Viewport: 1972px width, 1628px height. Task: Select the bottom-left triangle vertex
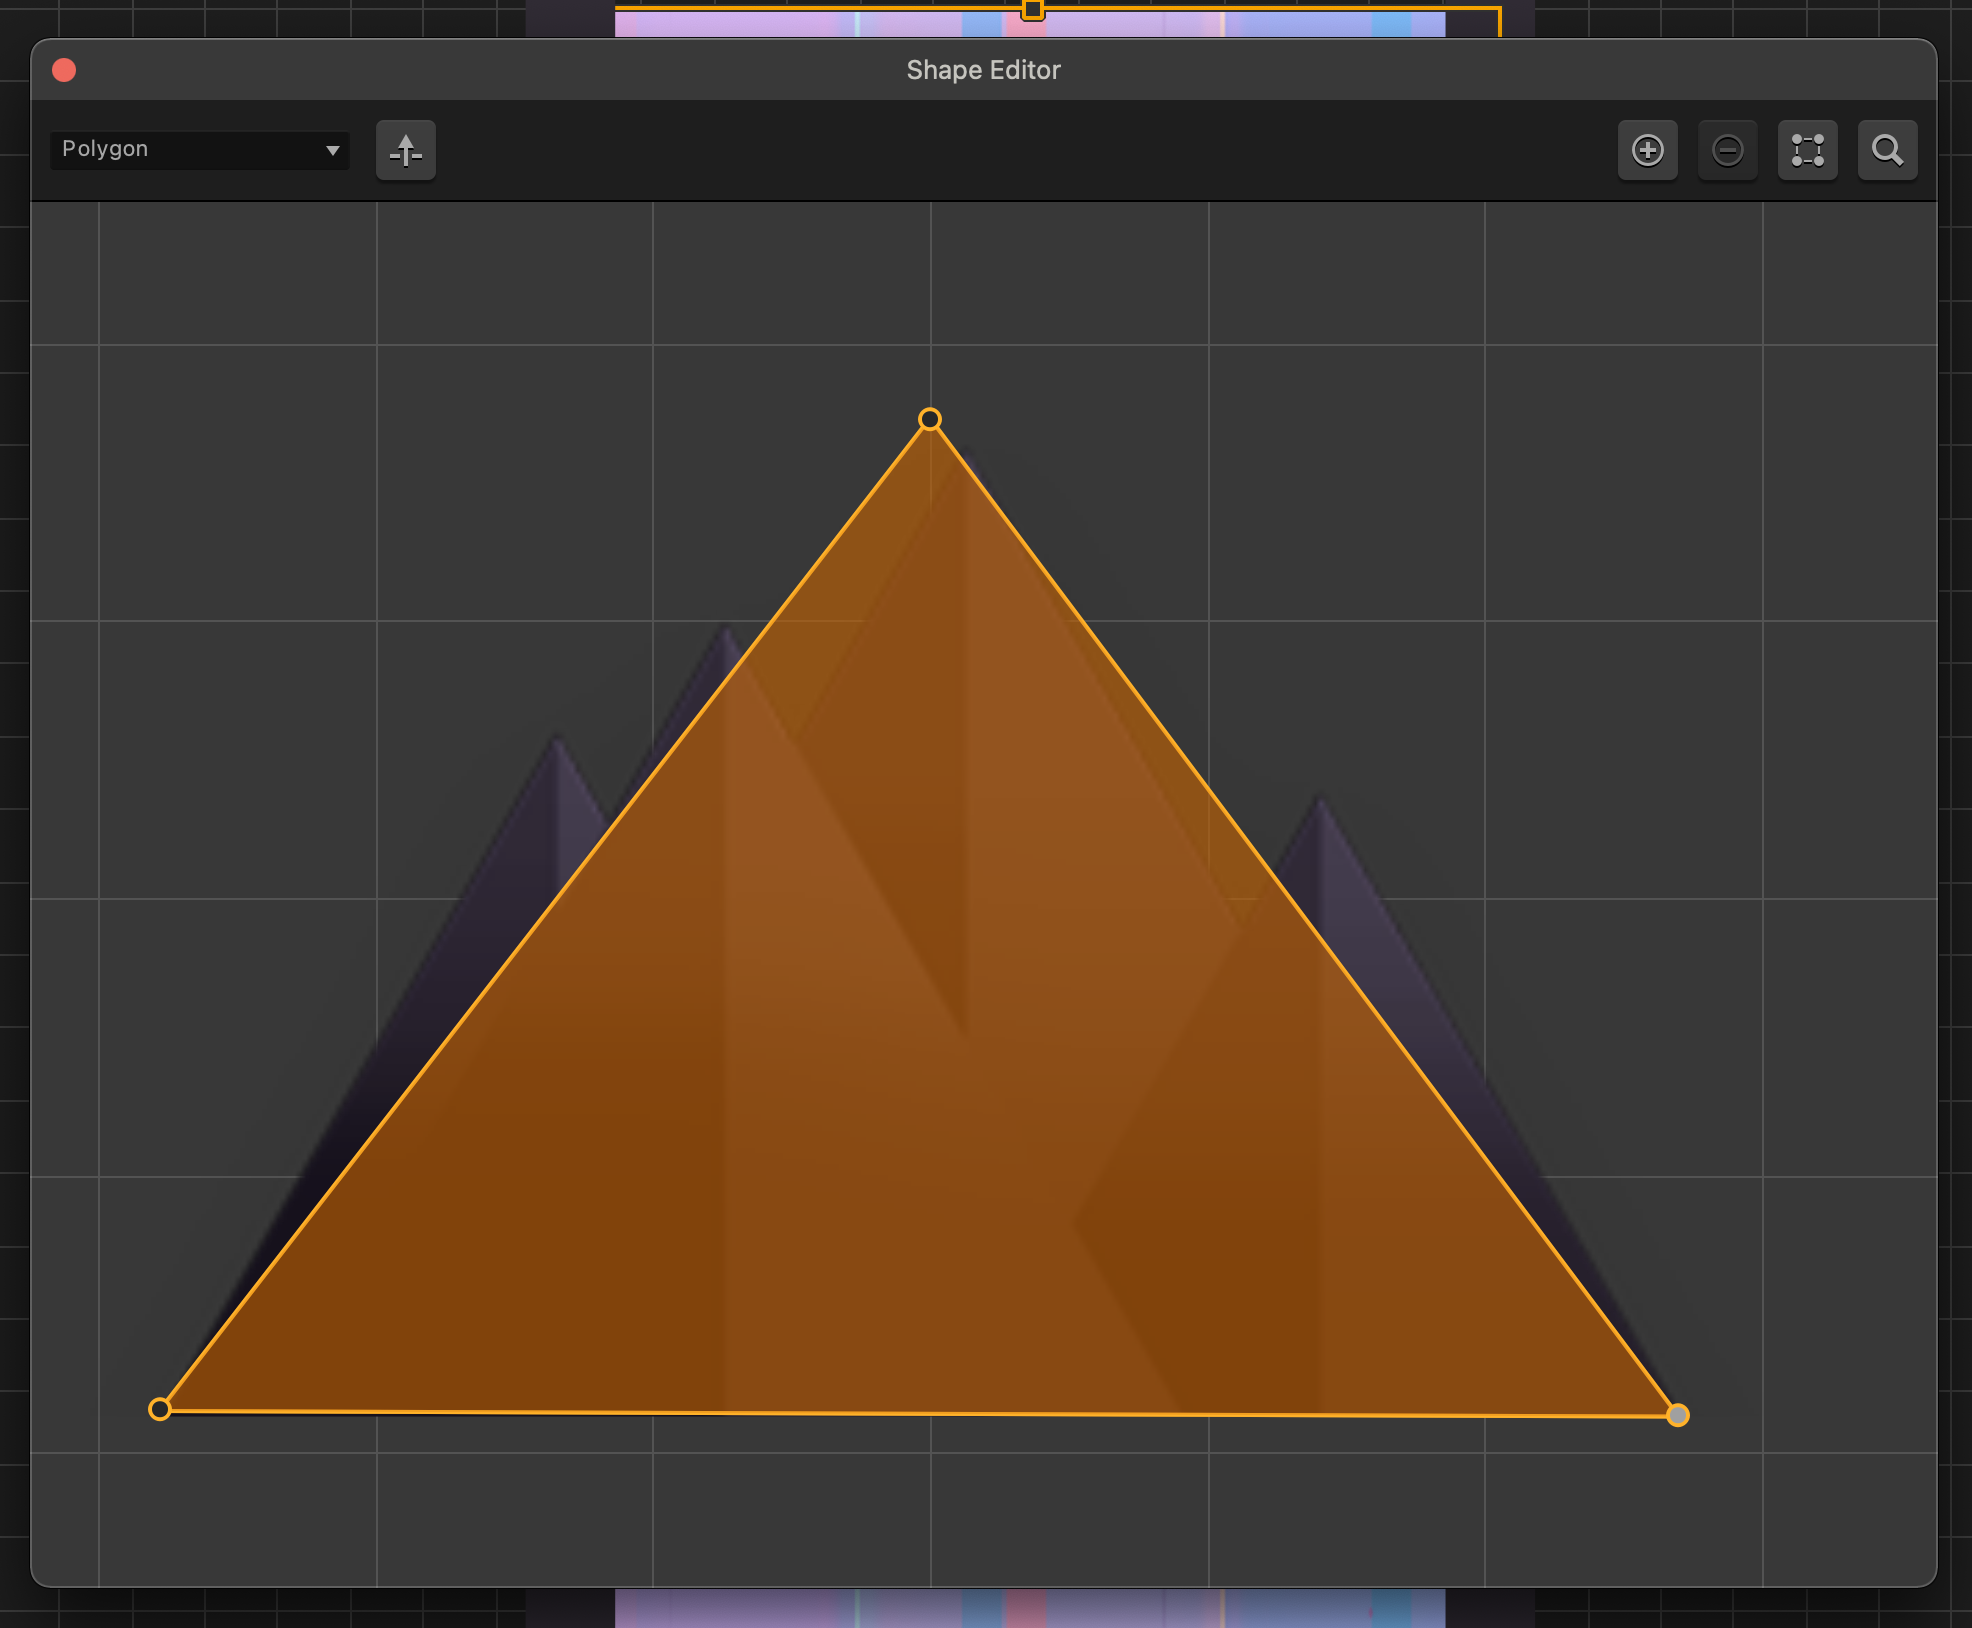coord(160,1409)
